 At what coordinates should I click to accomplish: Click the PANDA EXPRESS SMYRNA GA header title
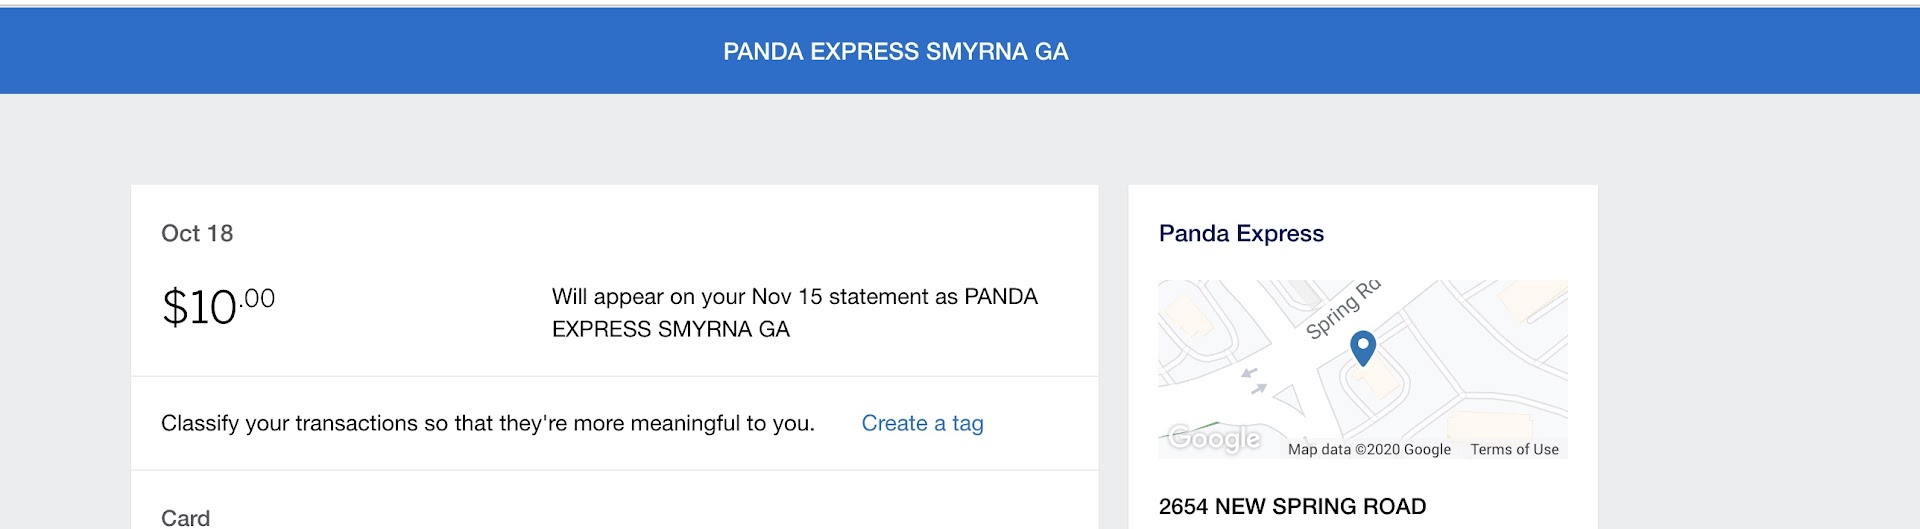896,52
